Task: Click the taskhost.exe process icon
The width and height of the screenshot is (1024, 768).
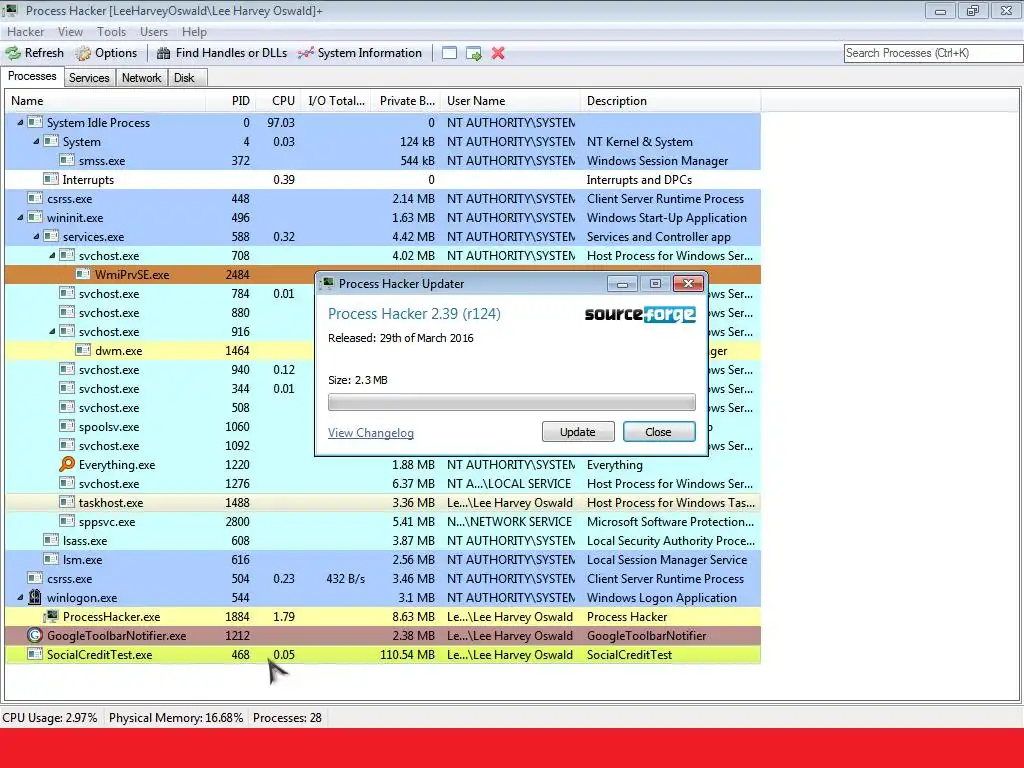Action: [x=67, y=502]
